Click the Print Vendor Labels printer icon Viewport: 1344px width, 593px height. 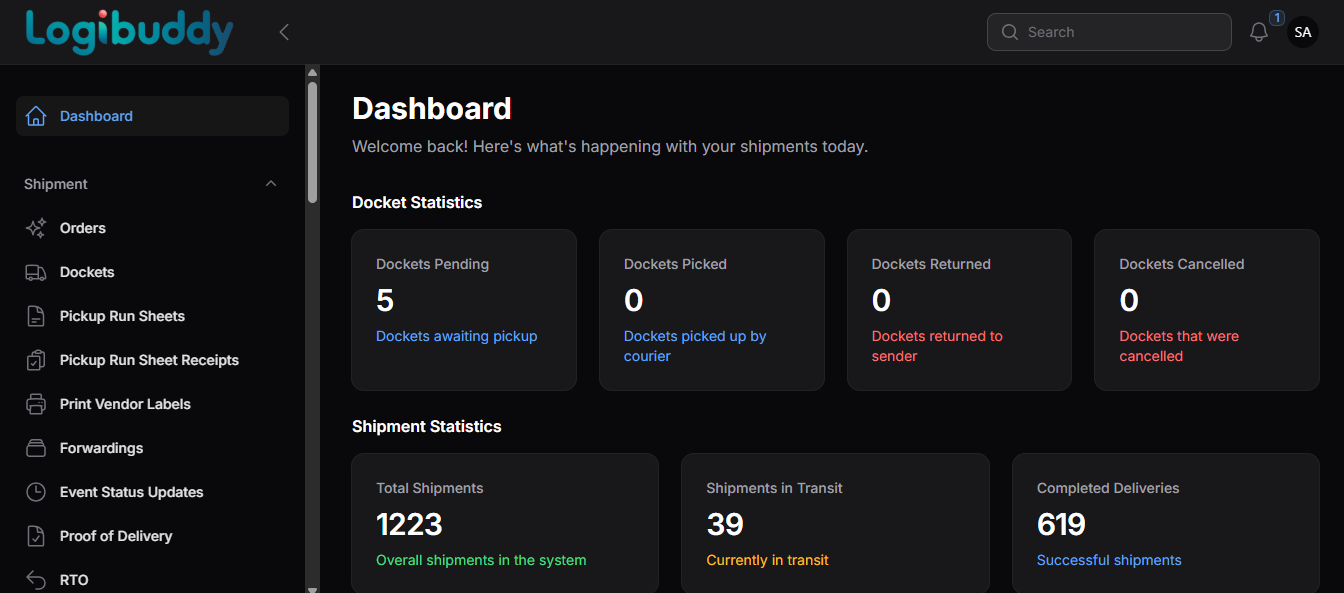pos(35,404)
